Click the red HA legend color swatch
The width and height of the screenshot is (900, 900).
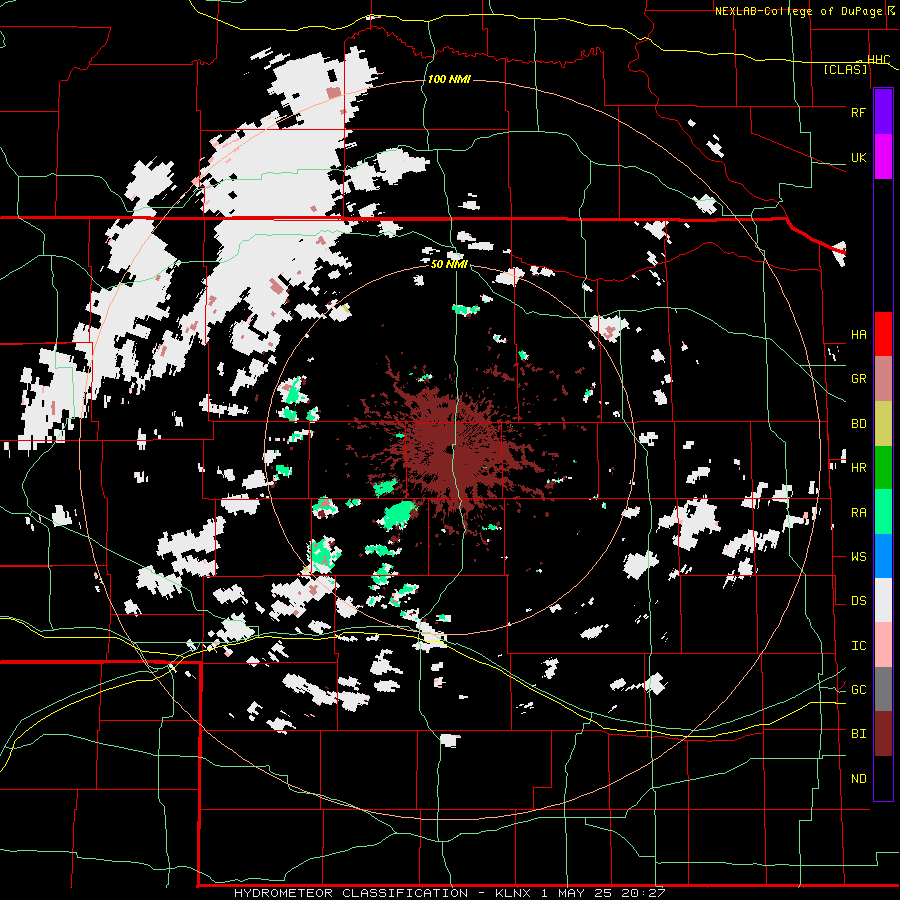tap(883, 334)
